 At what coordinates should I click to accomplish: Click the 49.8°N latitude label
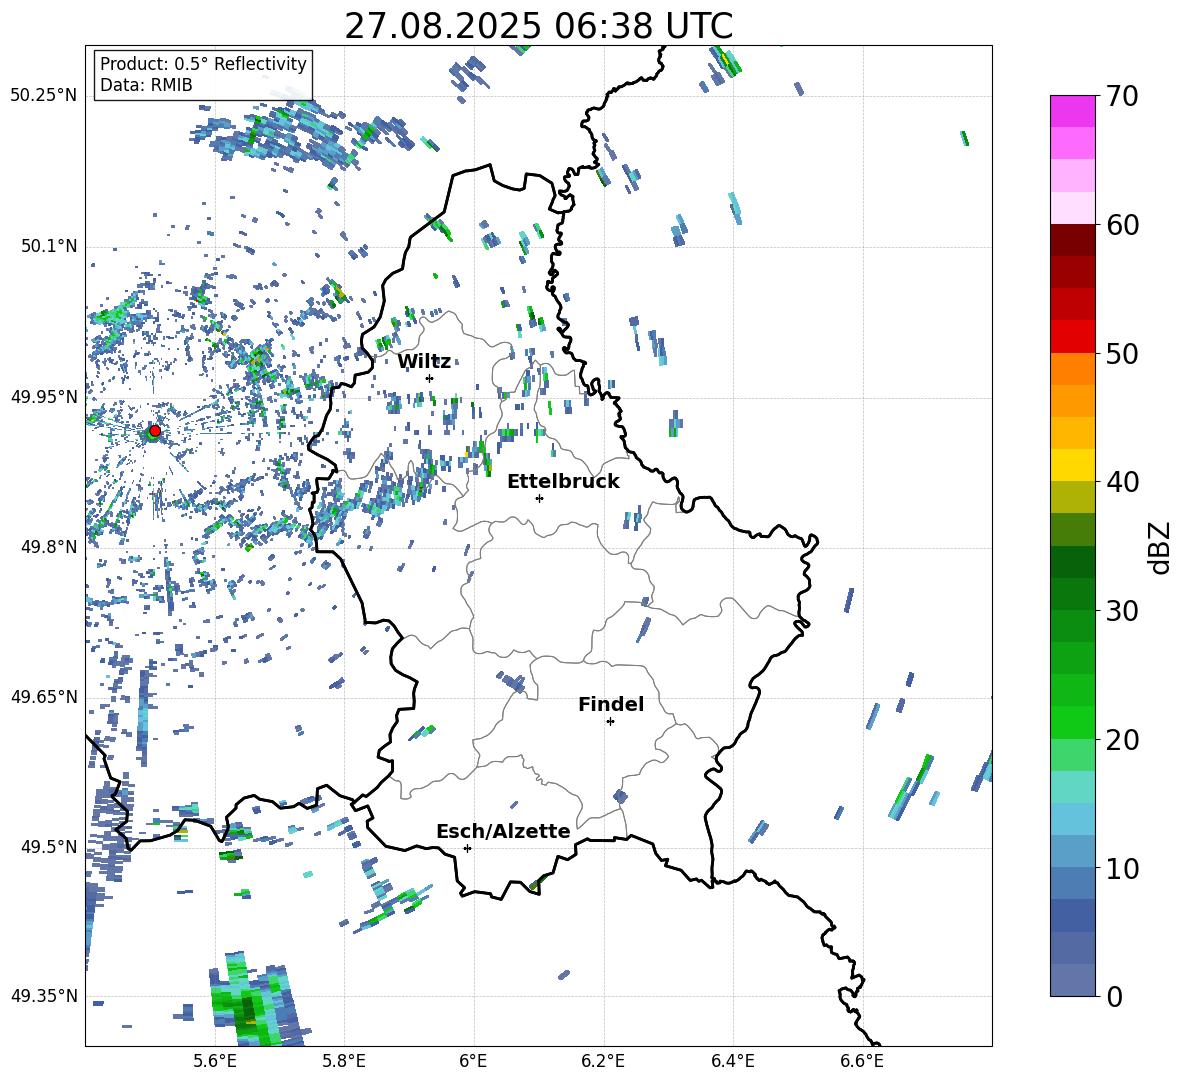48,547
